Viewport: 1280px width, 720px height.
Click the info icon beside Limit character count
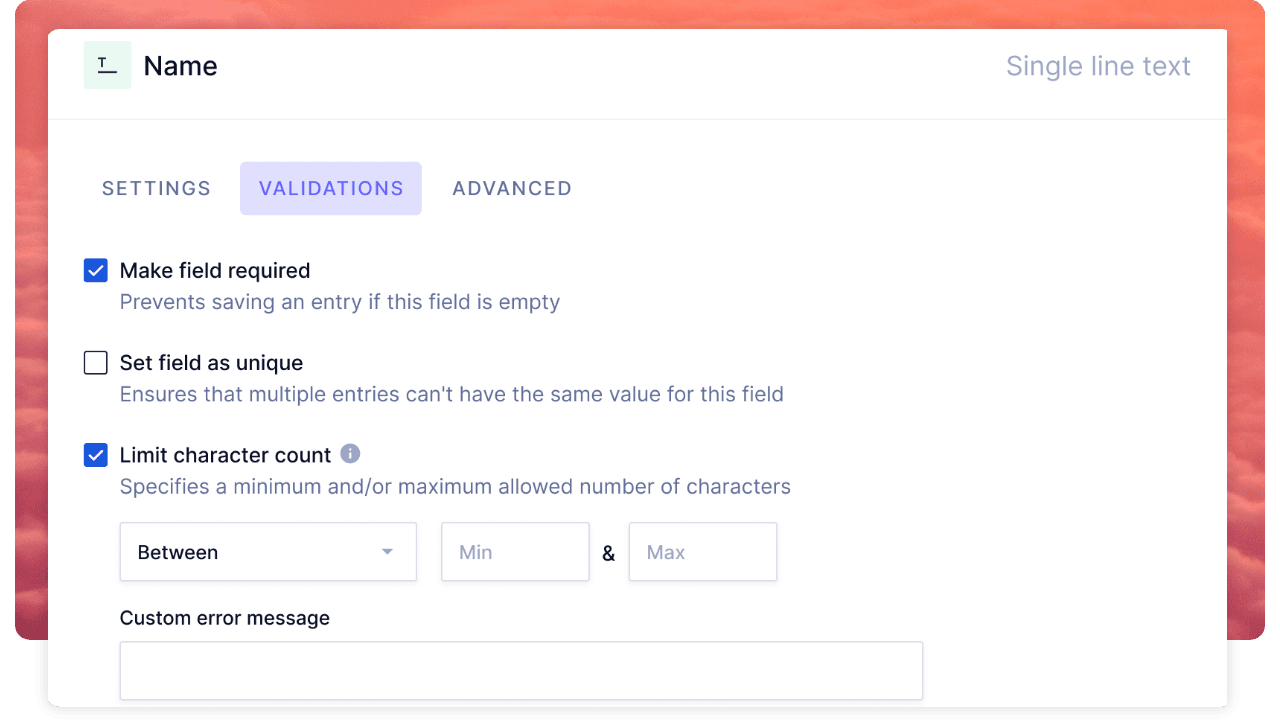point(350,454)
